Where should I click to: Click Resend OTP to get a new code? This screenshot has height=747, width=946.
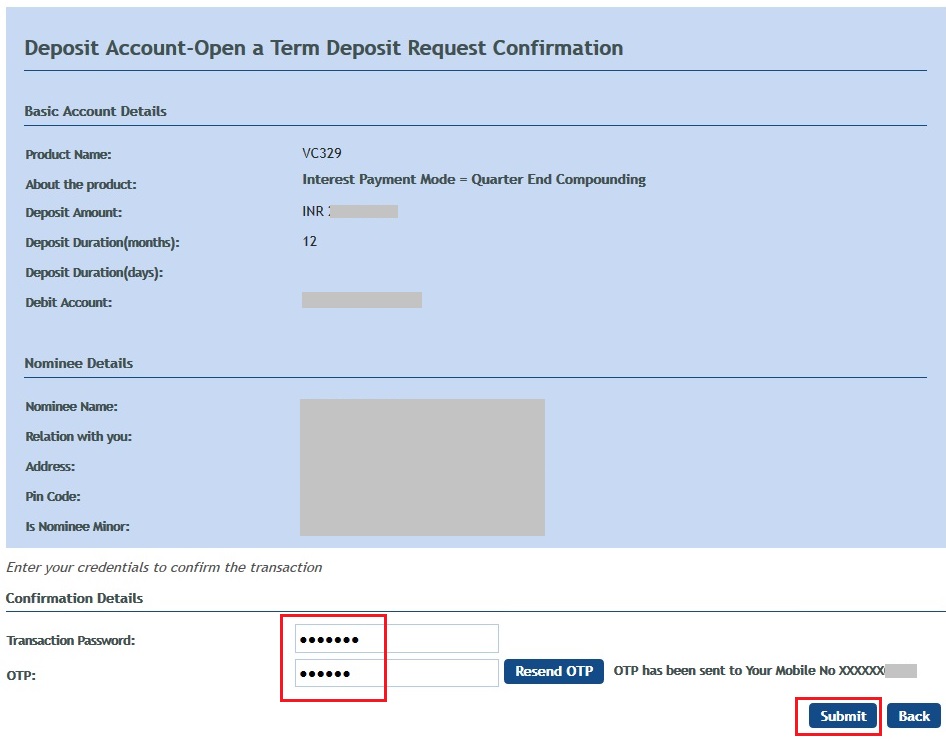(554, 672)
